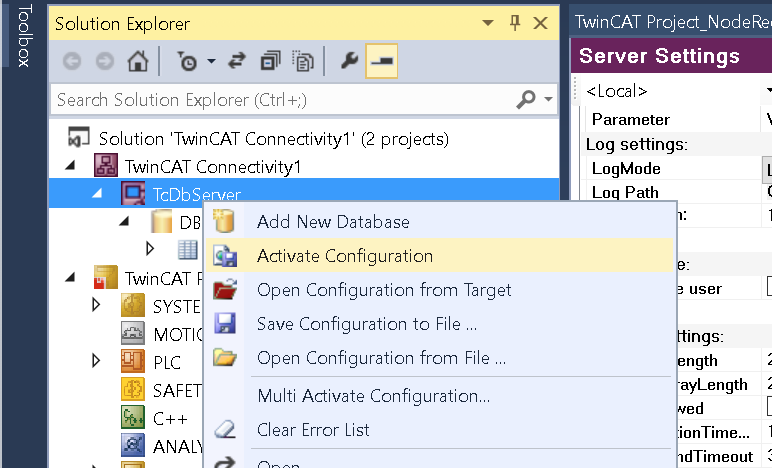The image size is (772, 468).
Task: Choose Save Configuration to File menu entry
Action: pos(440,324)
